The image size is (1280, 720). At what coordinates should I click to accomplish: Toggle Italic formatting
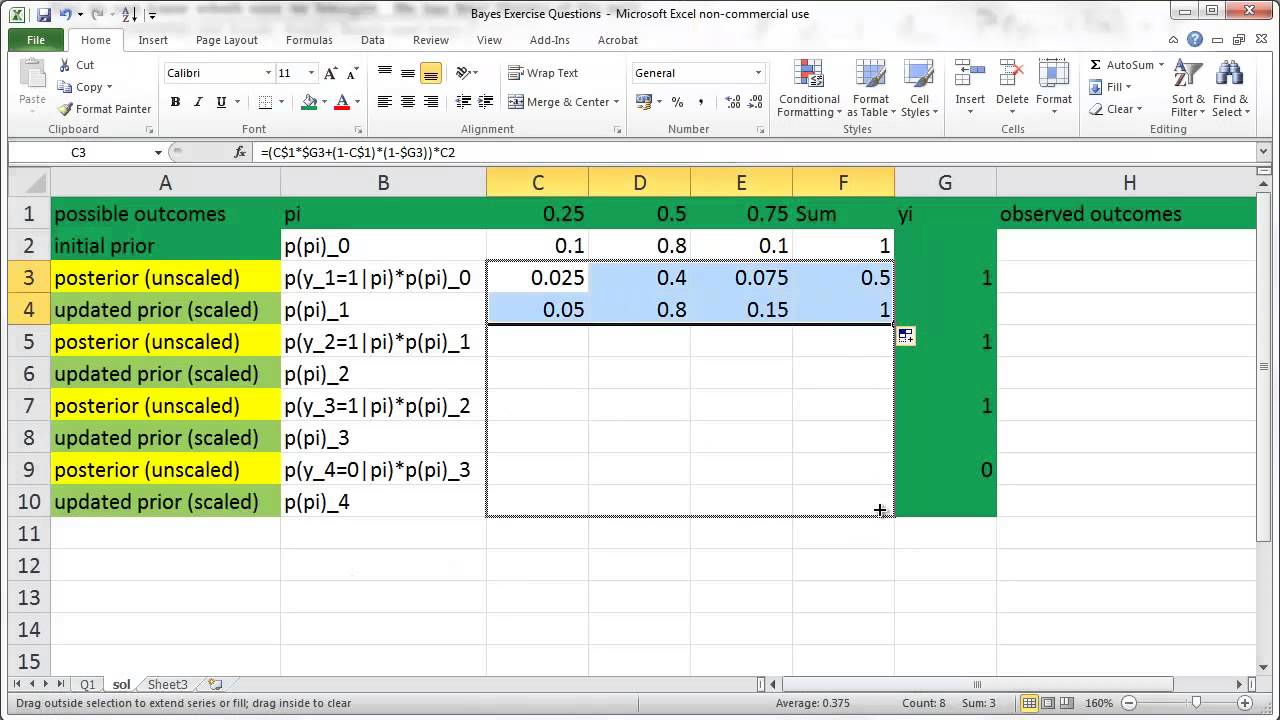click(198, 101)
